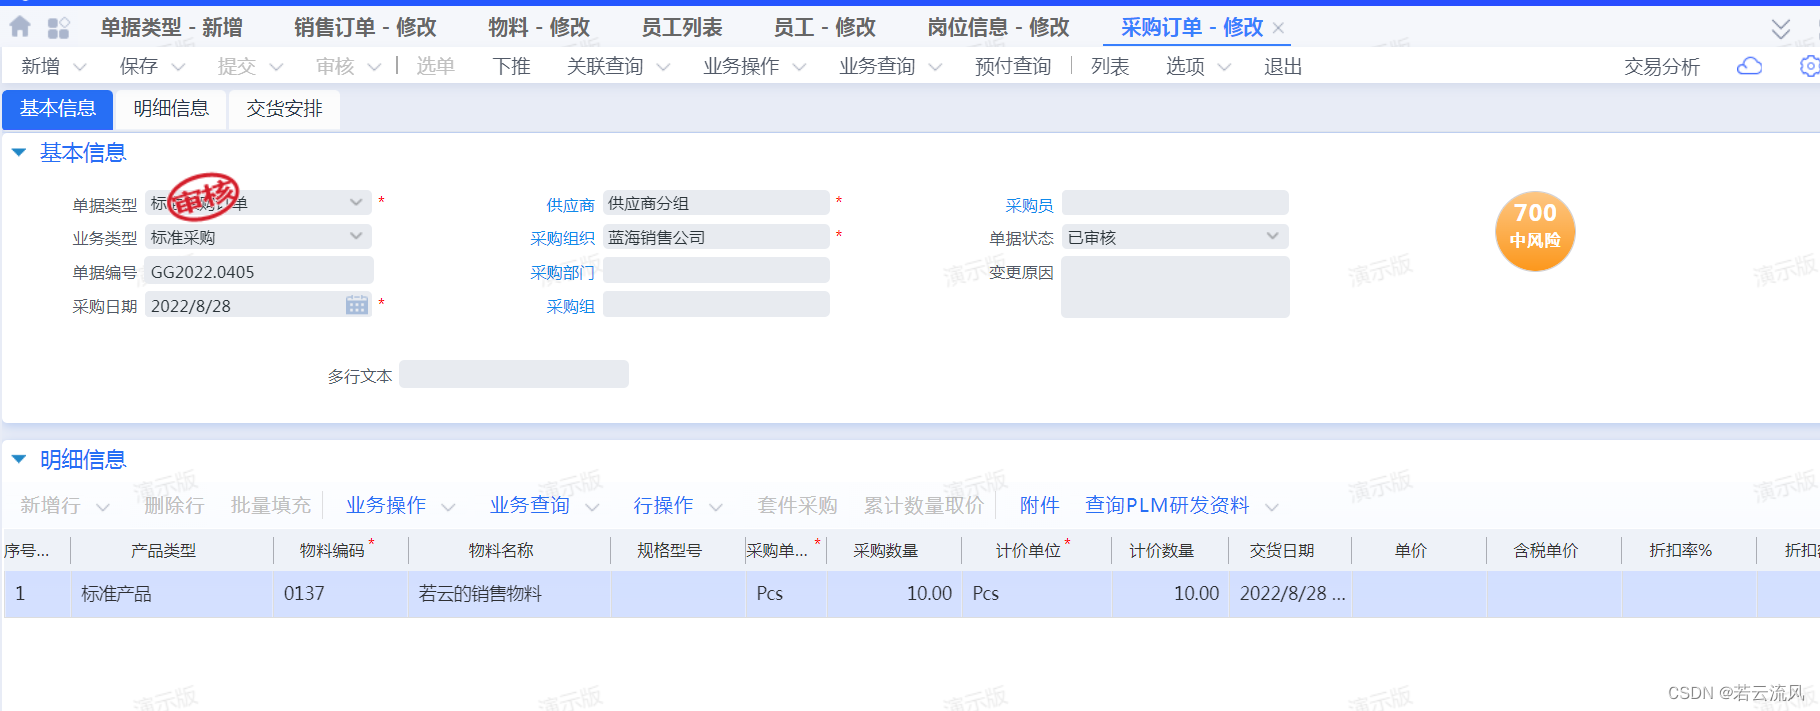Click the 物料编码 column header

coord(341,551)
